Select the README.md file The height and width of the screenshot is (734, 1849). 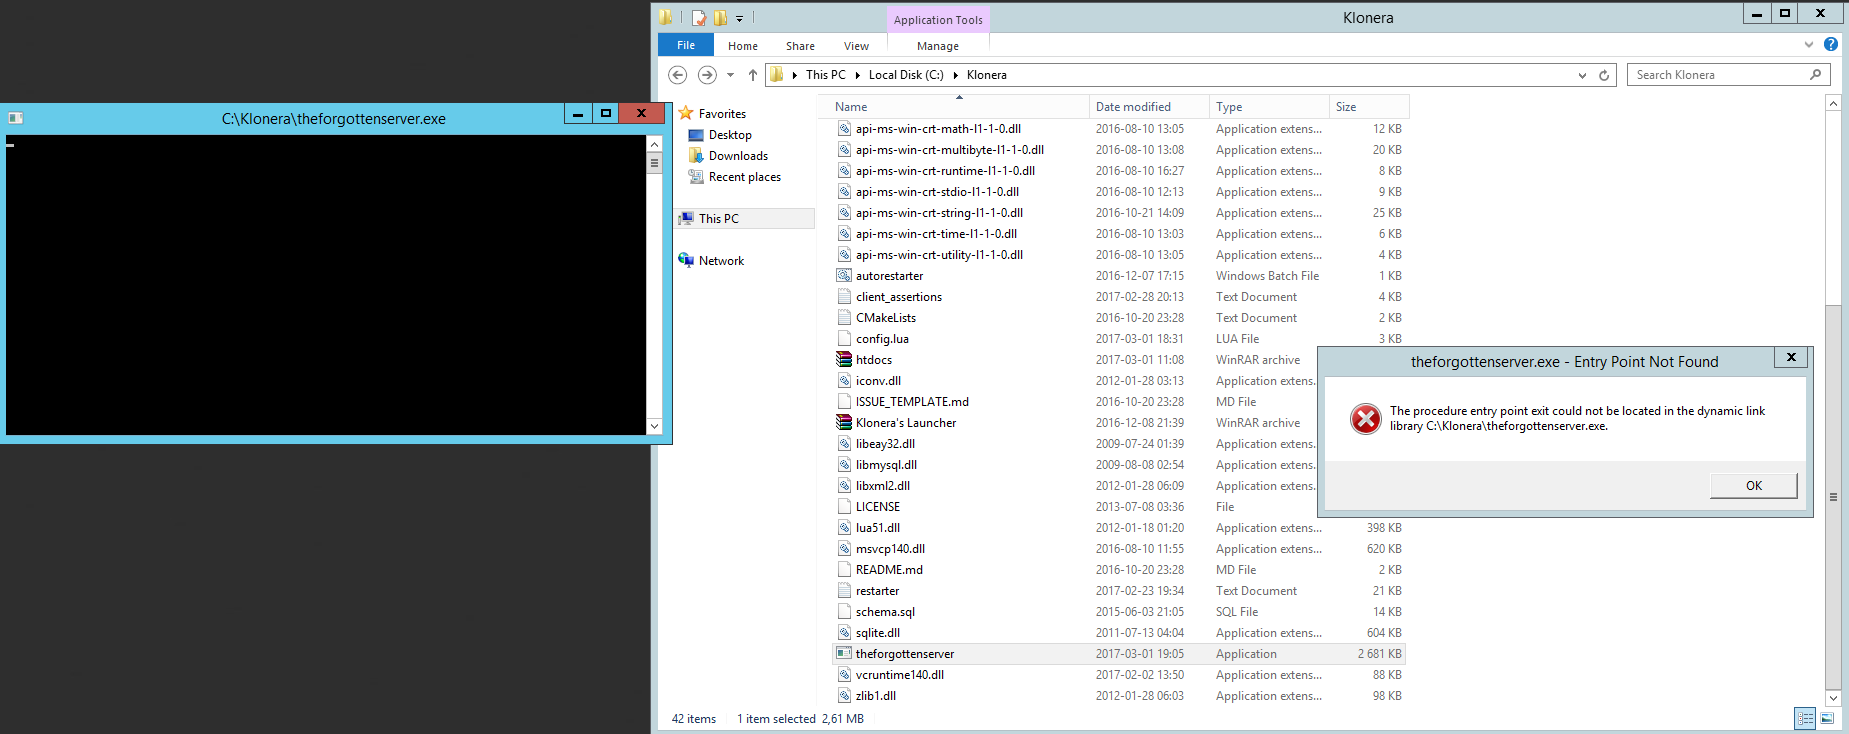(x=889, y=570)
